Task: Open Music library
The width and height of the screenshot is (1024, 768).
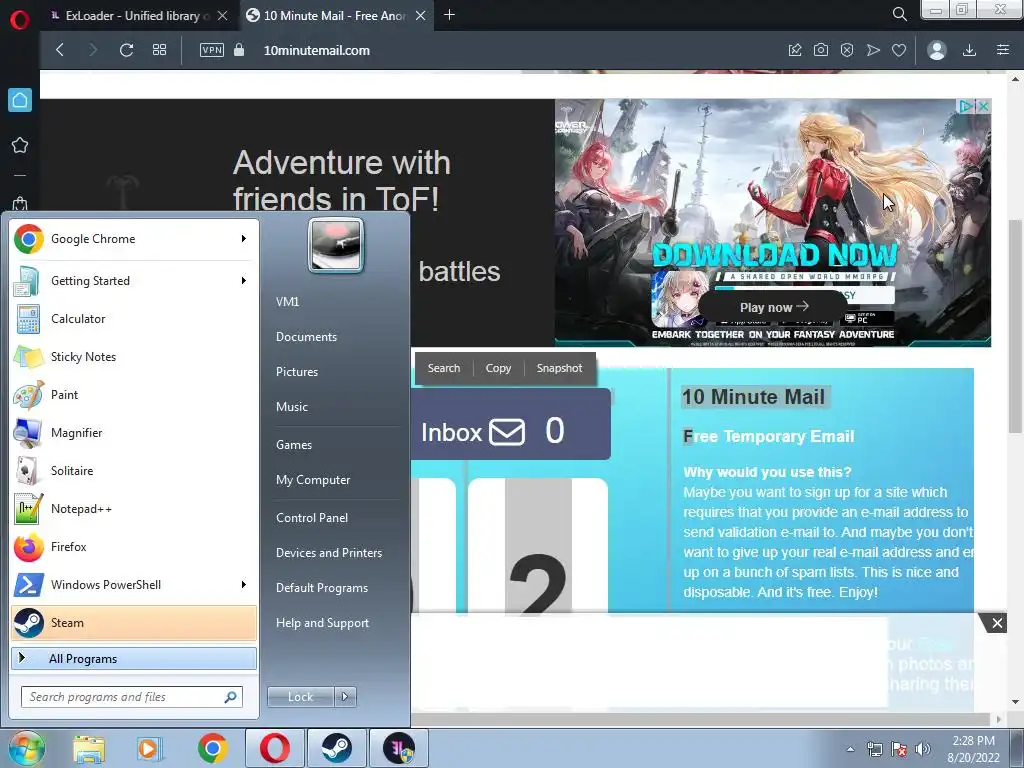Action: (292, 407)
